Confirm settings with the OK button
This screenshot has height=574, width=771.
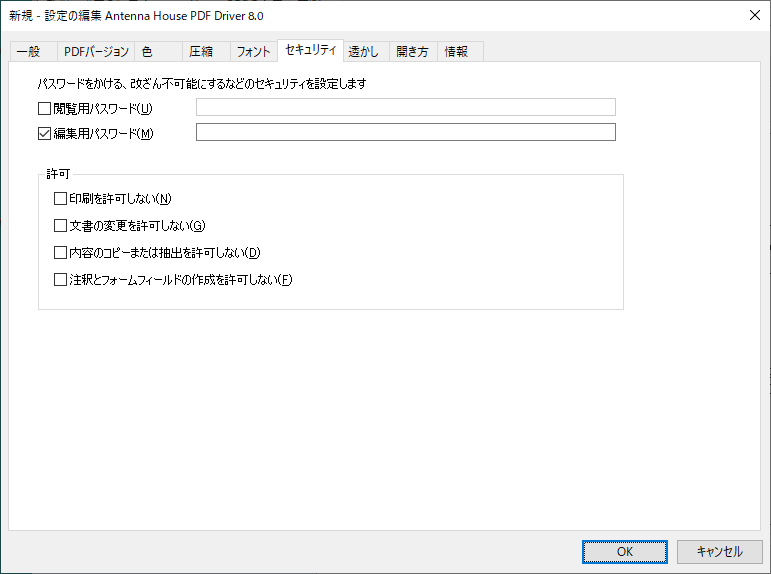pos(625,552)
